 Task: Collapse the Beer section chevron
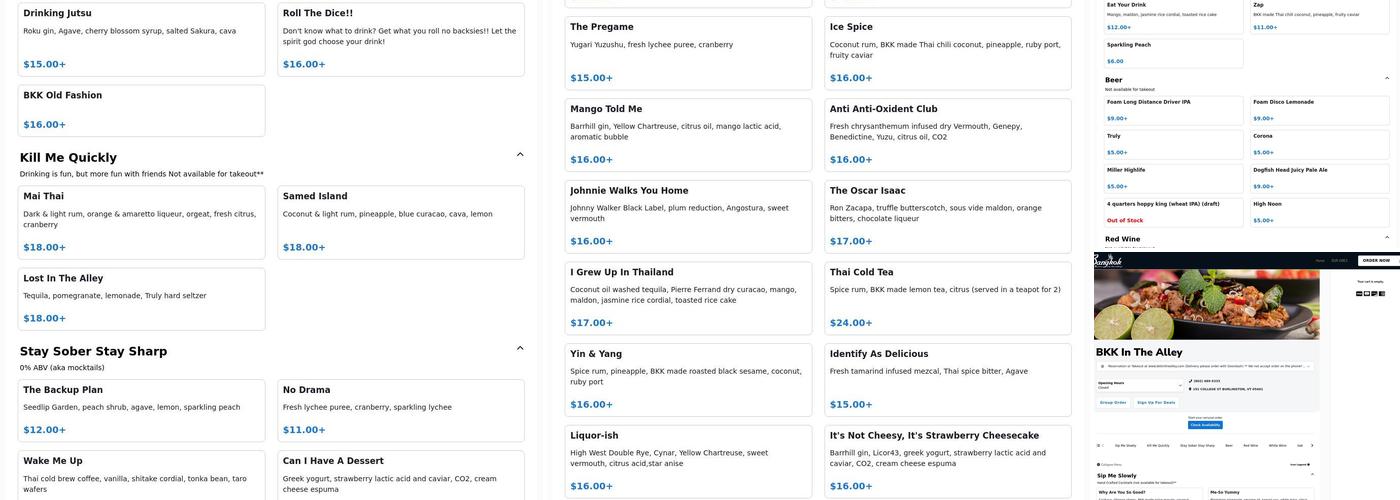coord(1387,79)
